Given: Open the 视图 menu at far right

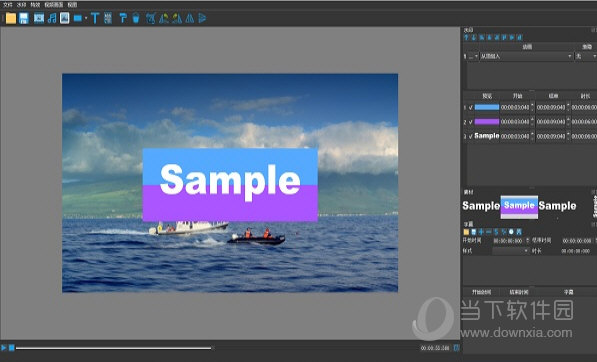Looking at the screenshot, I should [72, 5].
